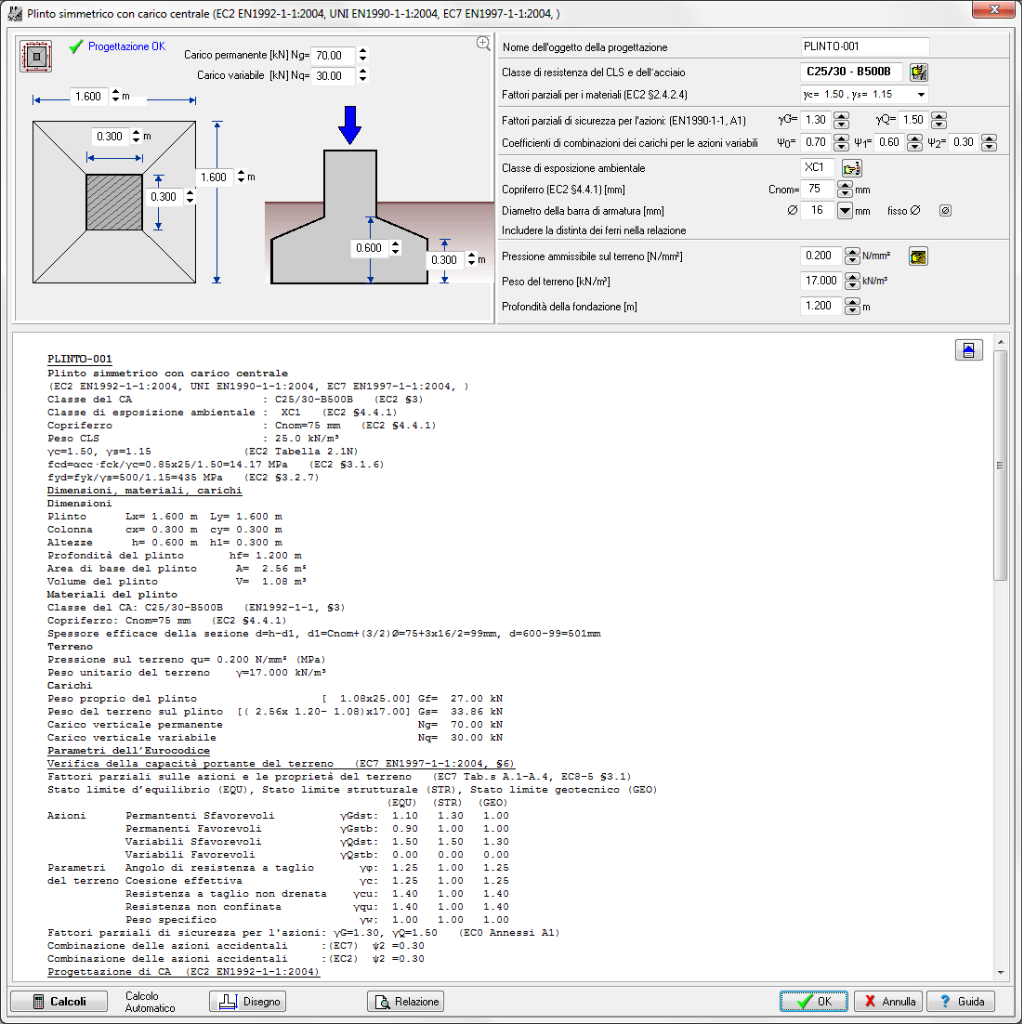
Task: Click the footing length 1.600 stepper on right
Action: click(241, 177)
